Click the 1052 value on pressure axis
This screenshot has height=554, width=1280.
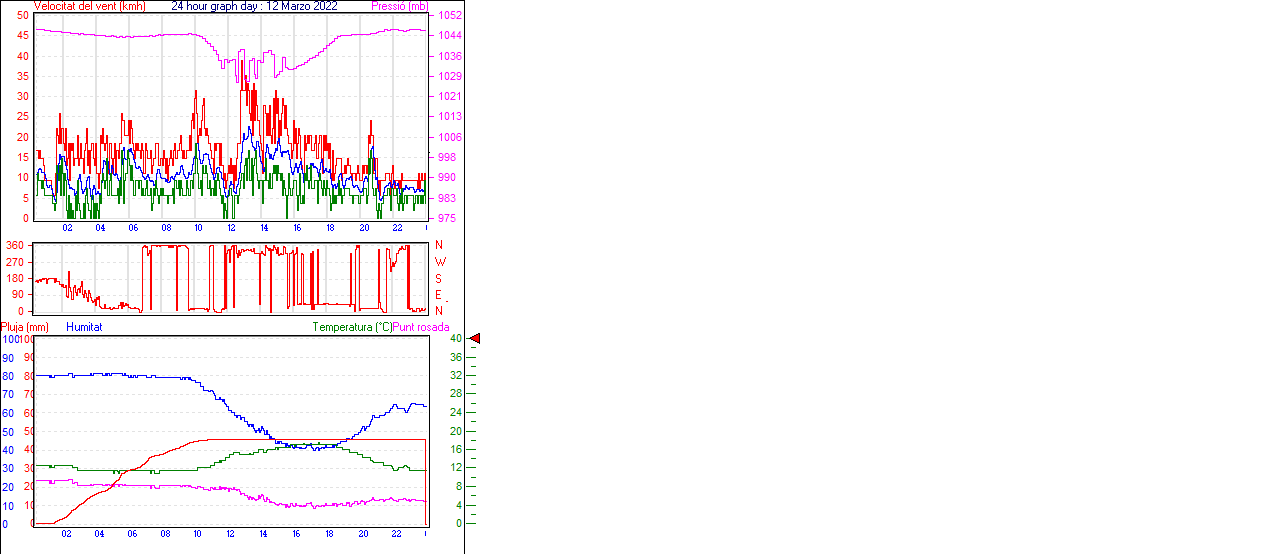(449, 16)
